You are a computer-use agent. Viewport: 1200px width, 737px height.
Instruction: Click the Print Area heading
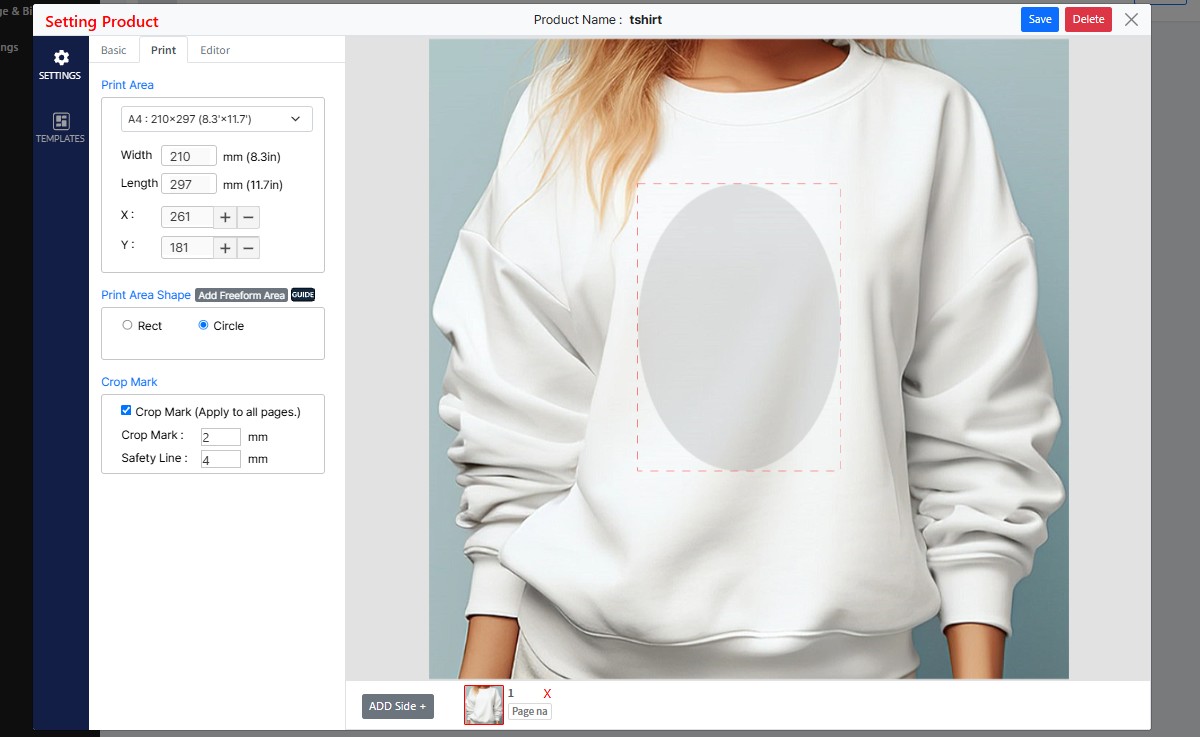coord(128,85)
